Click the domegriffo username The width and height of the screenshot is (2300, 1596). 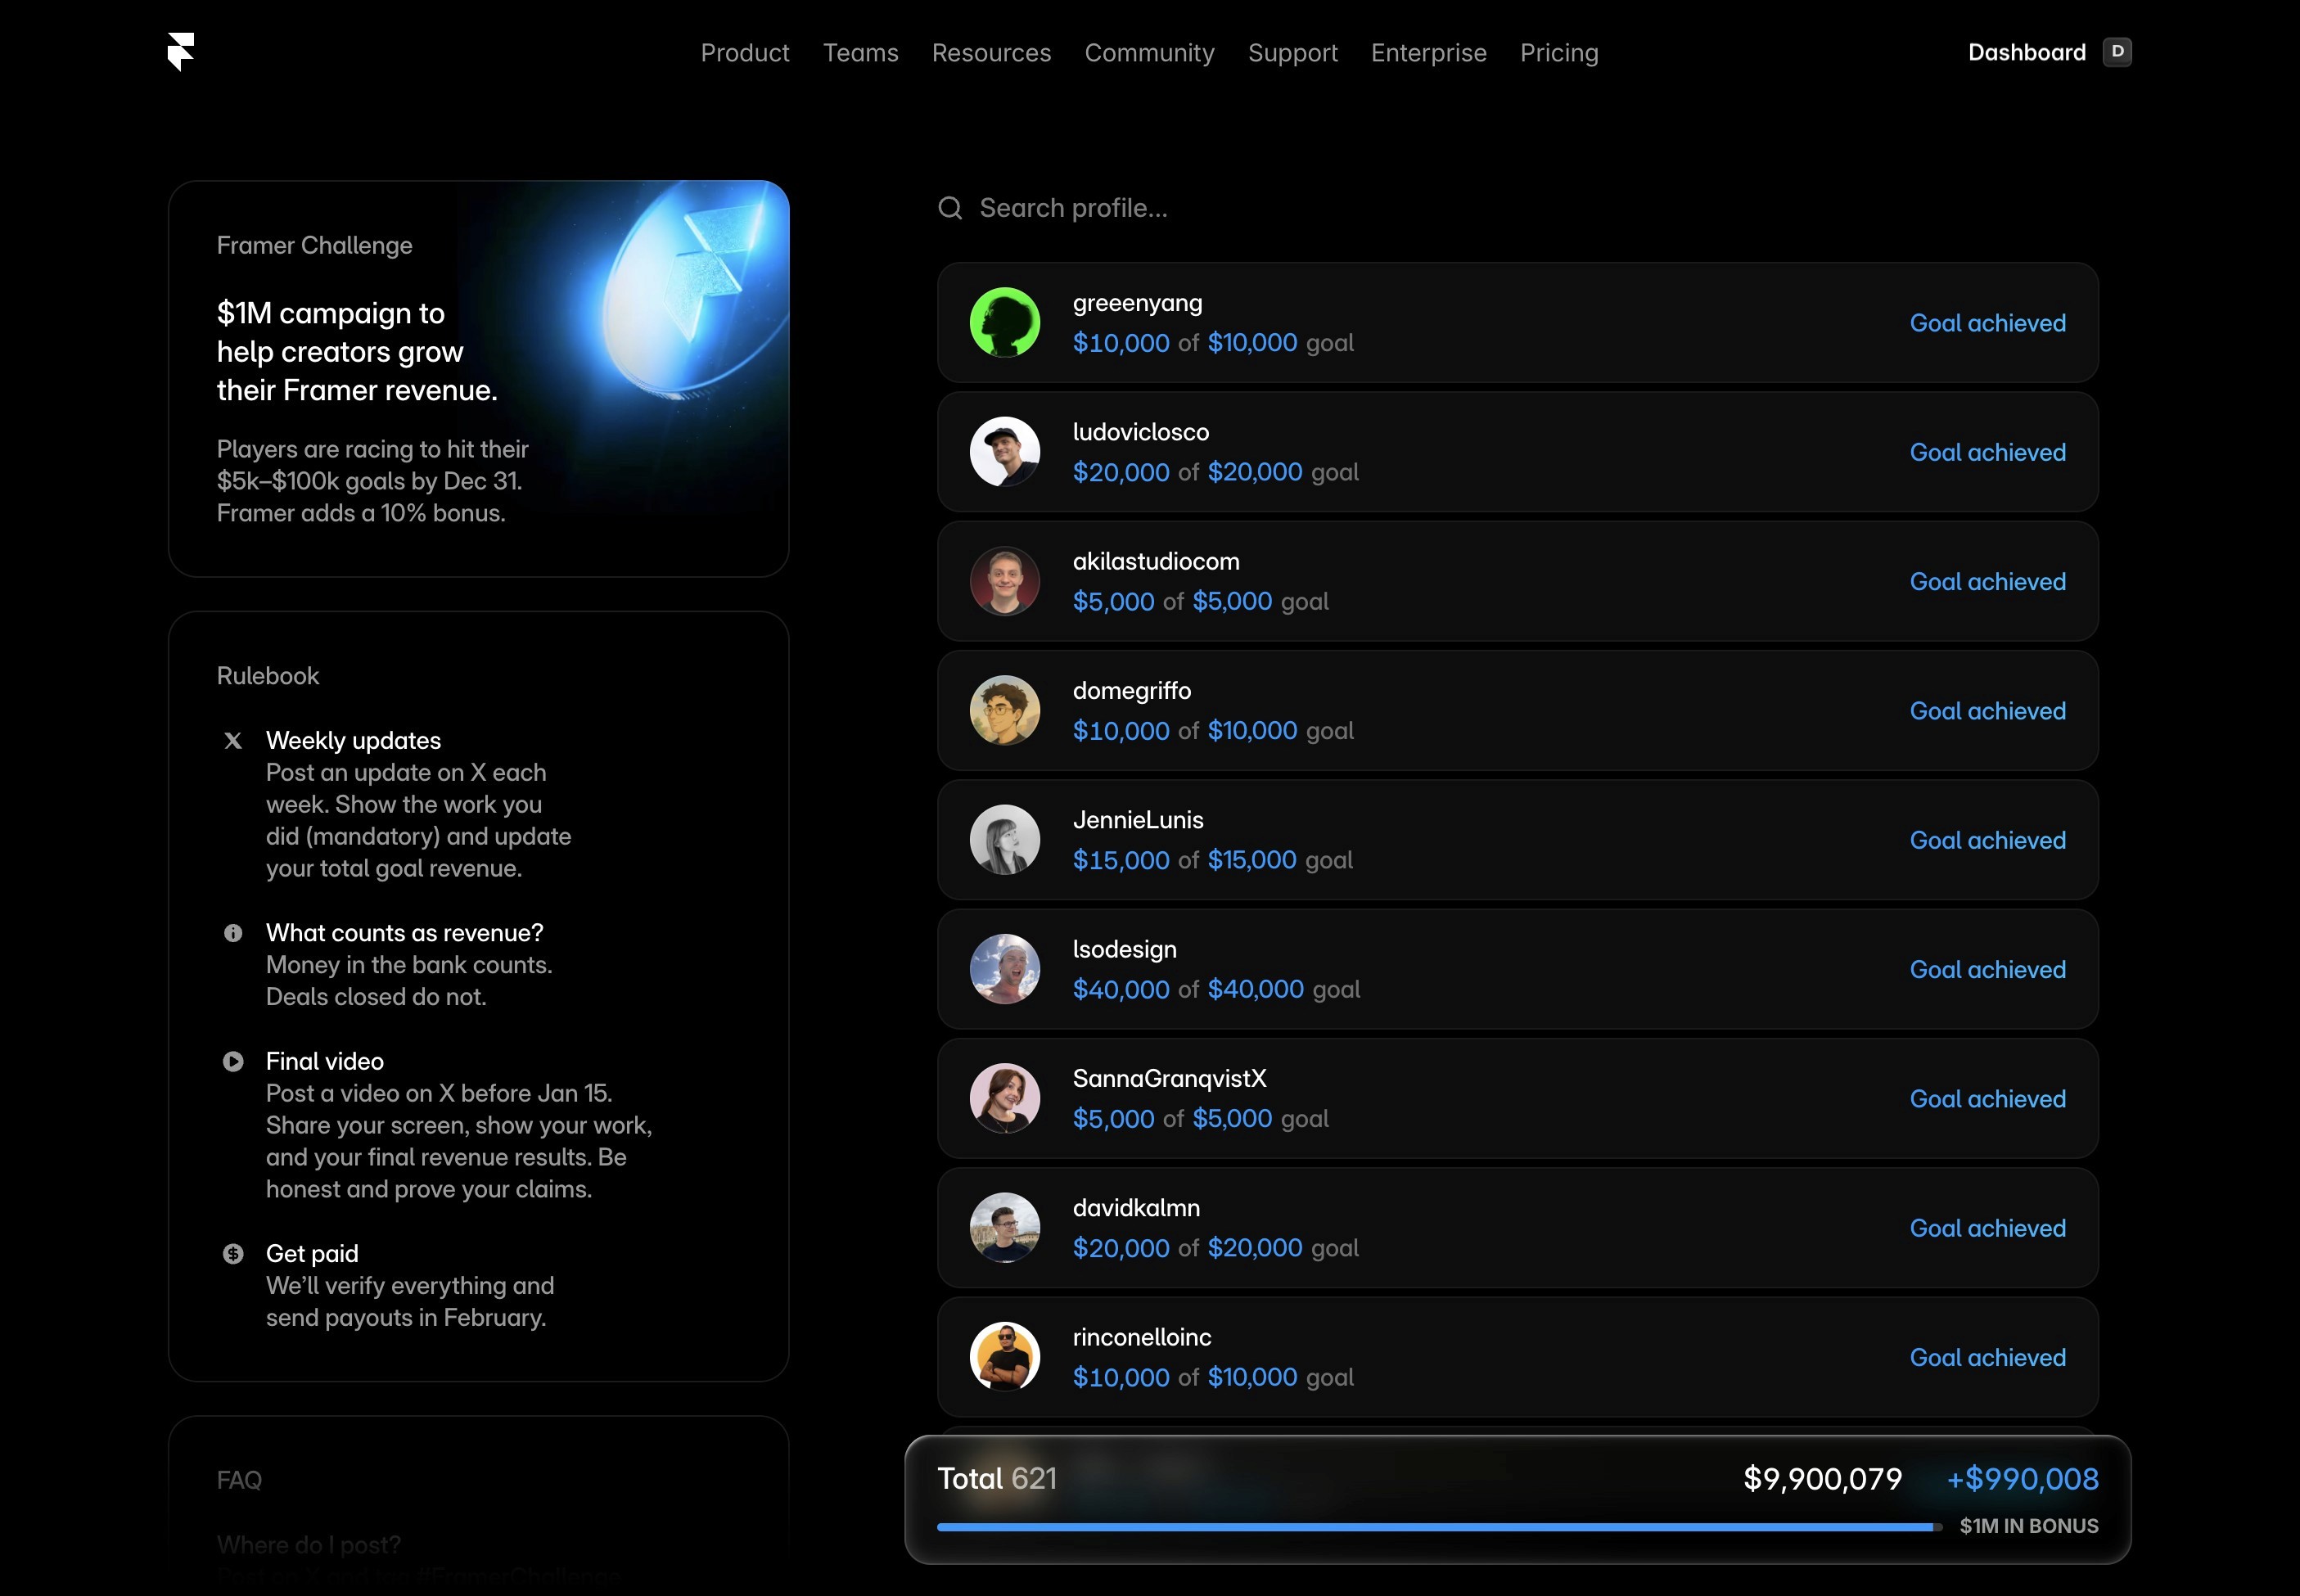point(1131,691)
